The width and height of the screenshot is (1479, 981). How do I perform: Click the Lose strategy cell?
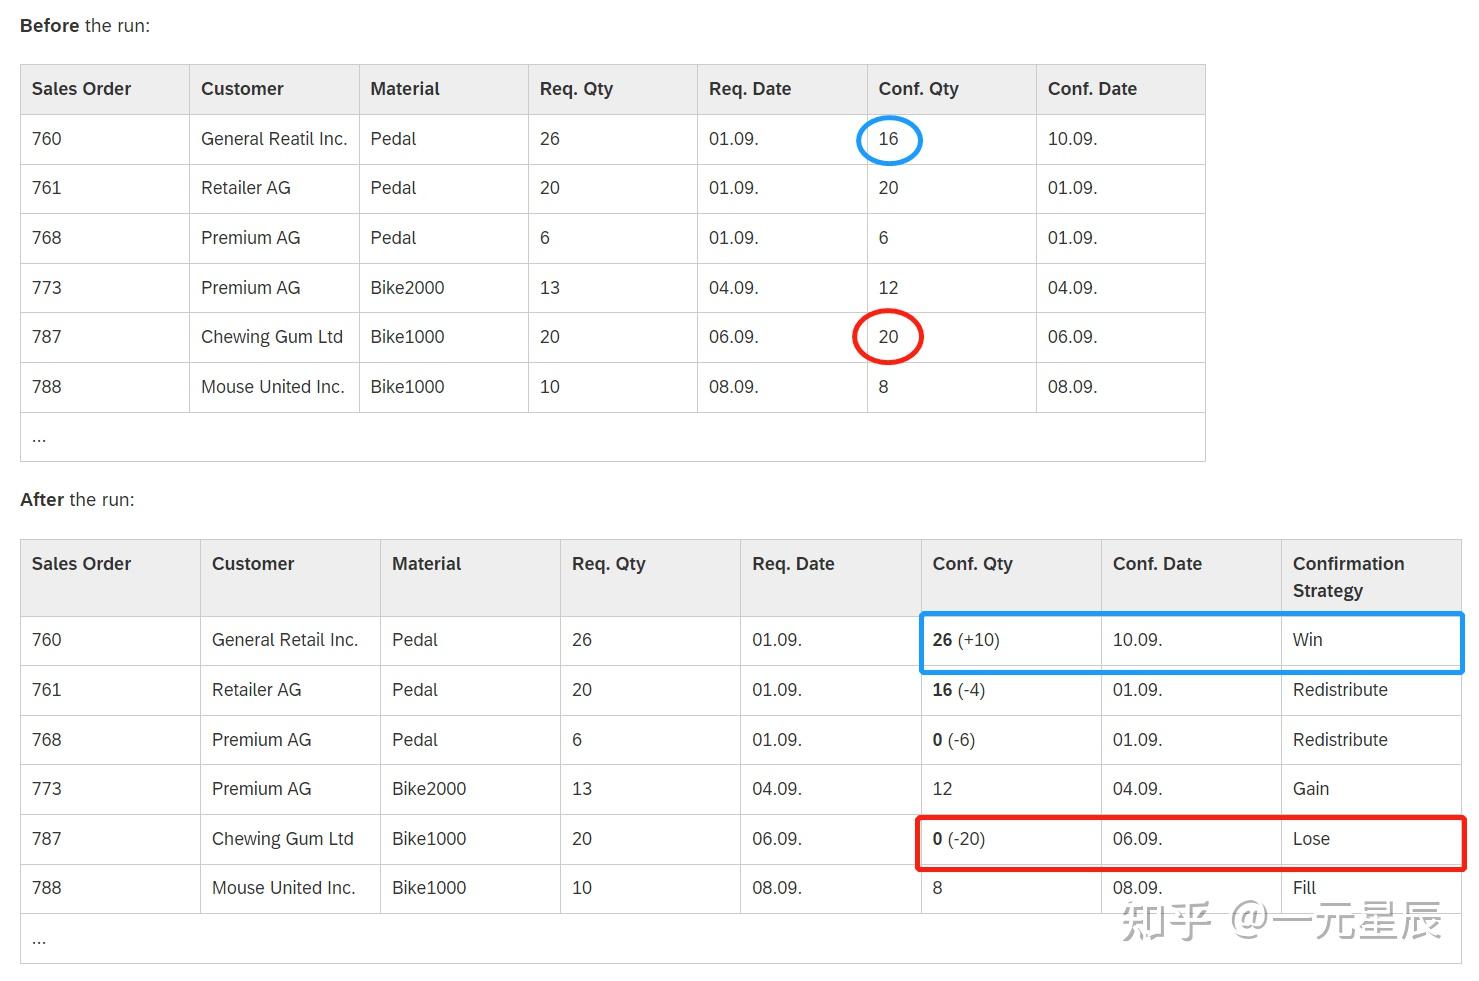[x=1311, y=839]
